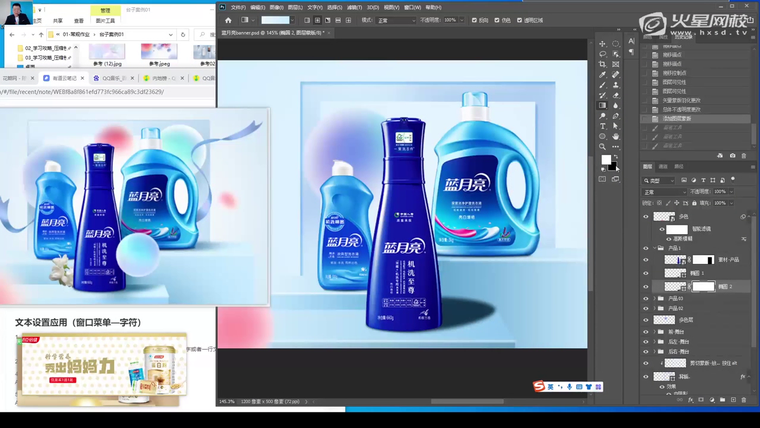Select the Zoom magnifier tool
760x428 pixels.
click(602, 146)
